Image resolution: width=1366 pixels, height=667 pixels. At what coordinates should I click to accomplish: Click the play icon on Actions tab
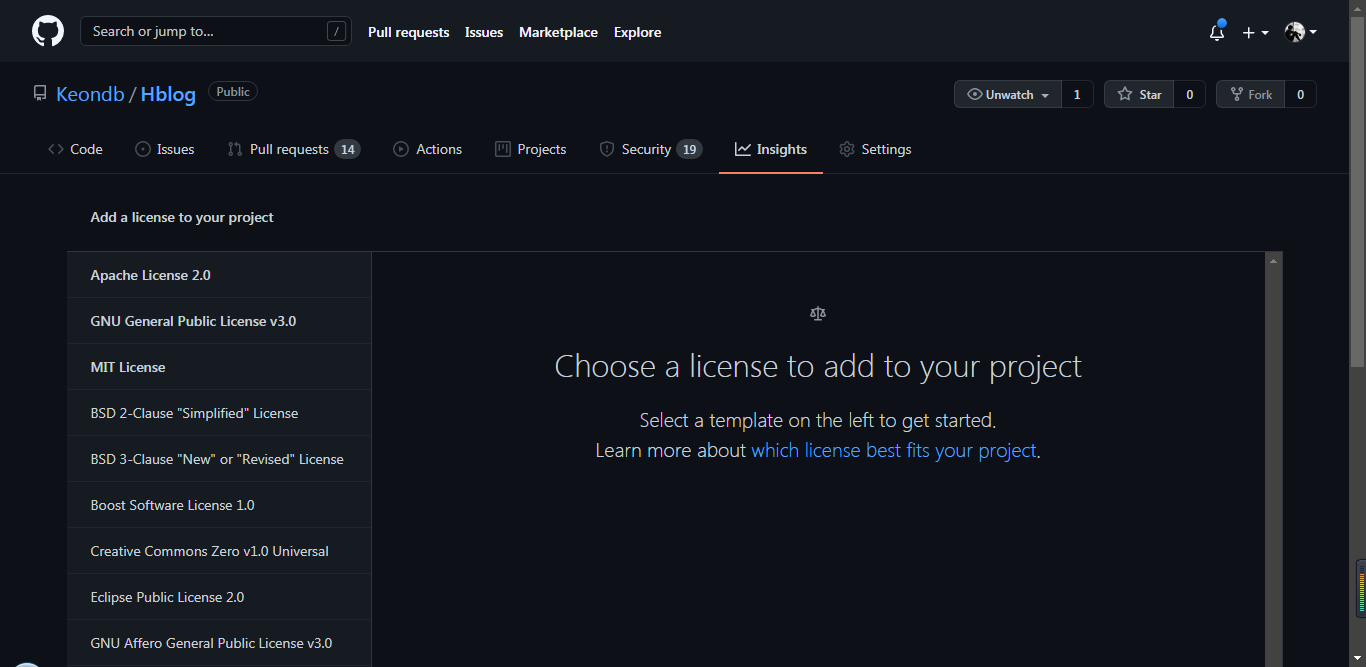[401, 149]
